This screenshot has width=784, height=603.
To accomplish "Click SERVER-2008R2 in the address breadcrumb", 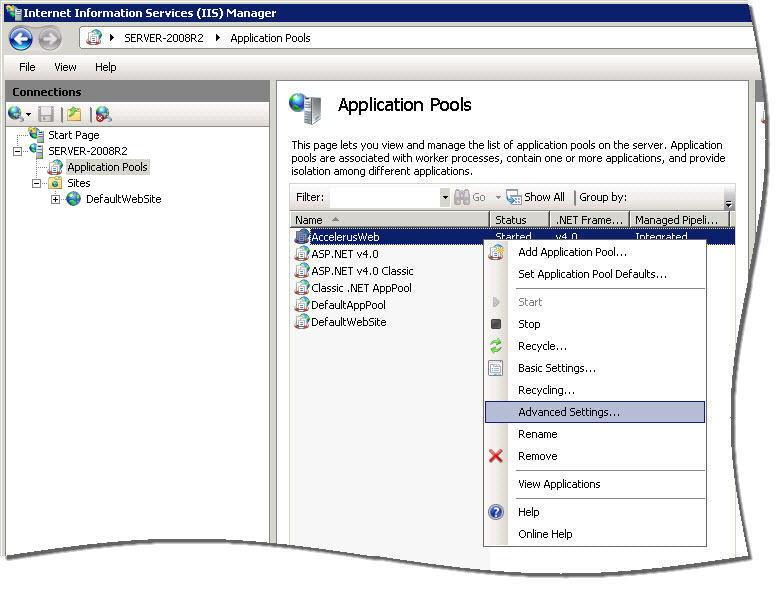I will pyautogui.click(x=164, y=38).
